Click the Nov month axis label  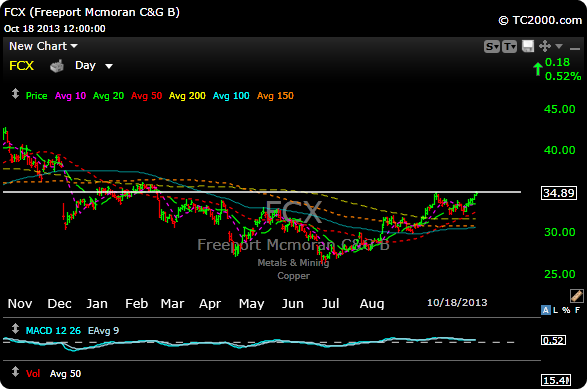[20, 304]
